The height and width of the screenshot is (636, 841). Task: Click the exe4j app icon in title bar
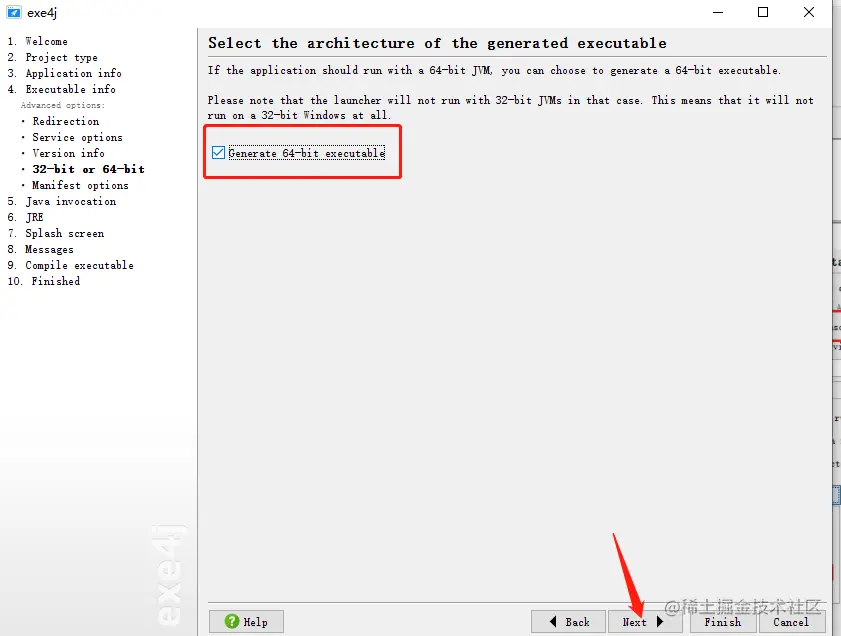tap(14, 12)
